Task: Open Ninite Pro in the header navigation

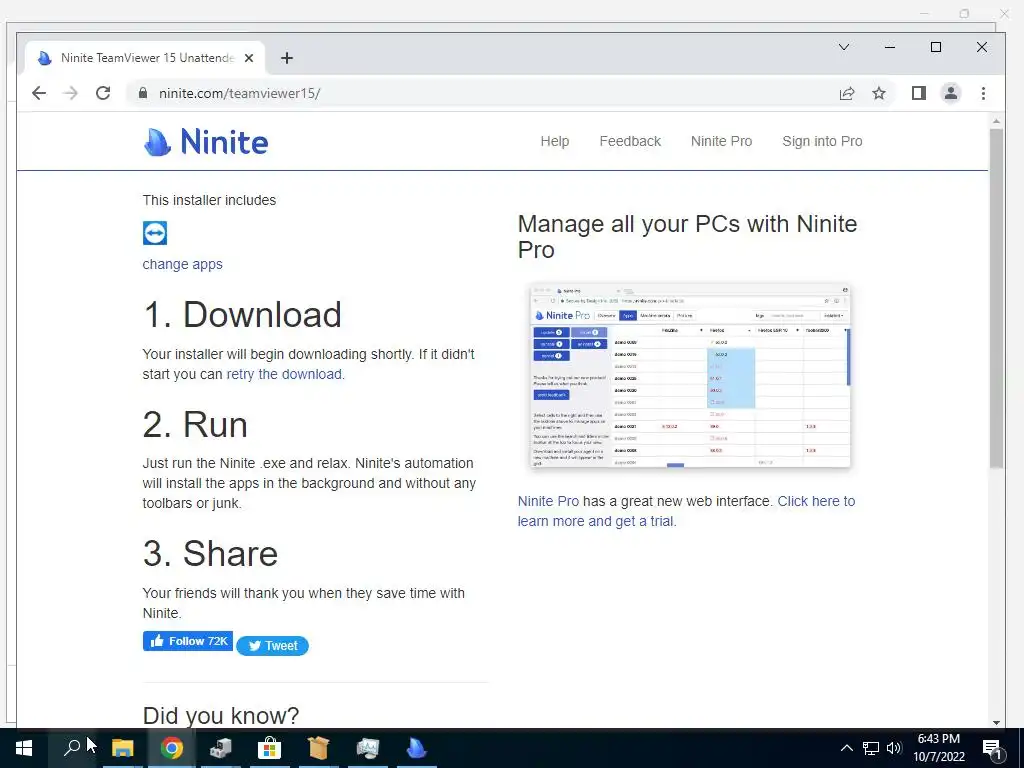Action: pos(722,141)
